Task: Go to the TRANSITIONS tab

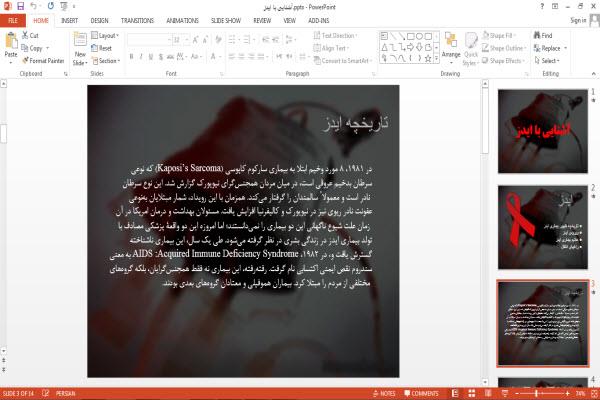Action: pos(137,21)
